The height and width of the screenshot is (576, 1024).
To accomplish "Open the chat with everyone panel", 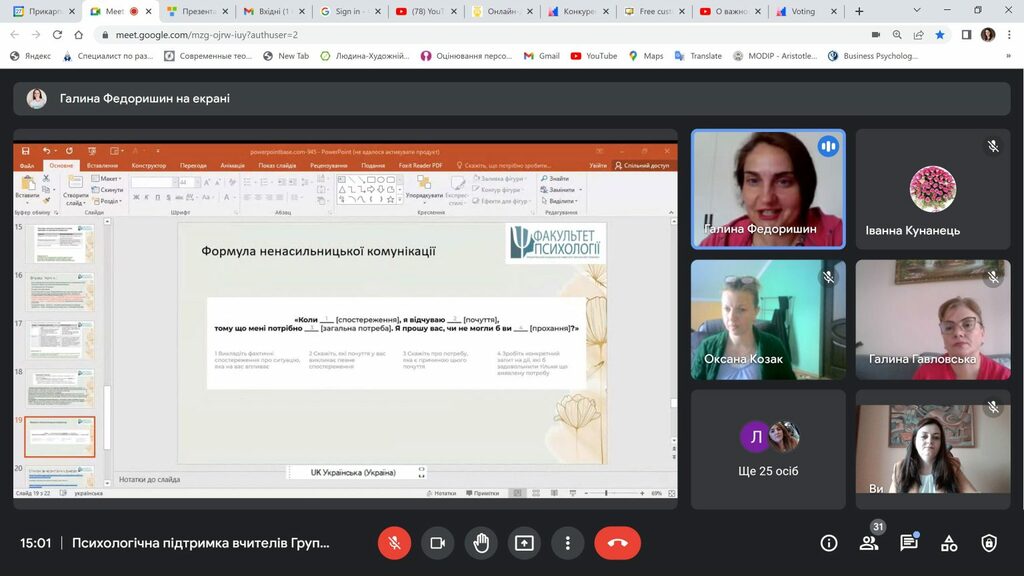I will coord(908,543).
